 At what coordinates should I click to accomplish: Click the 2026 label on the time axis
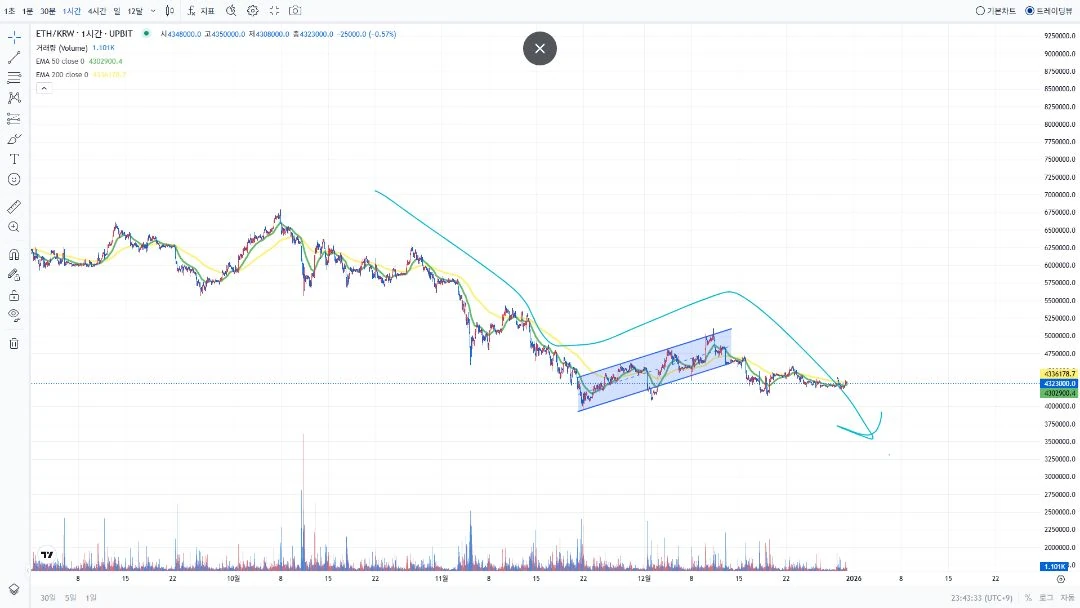853,578
